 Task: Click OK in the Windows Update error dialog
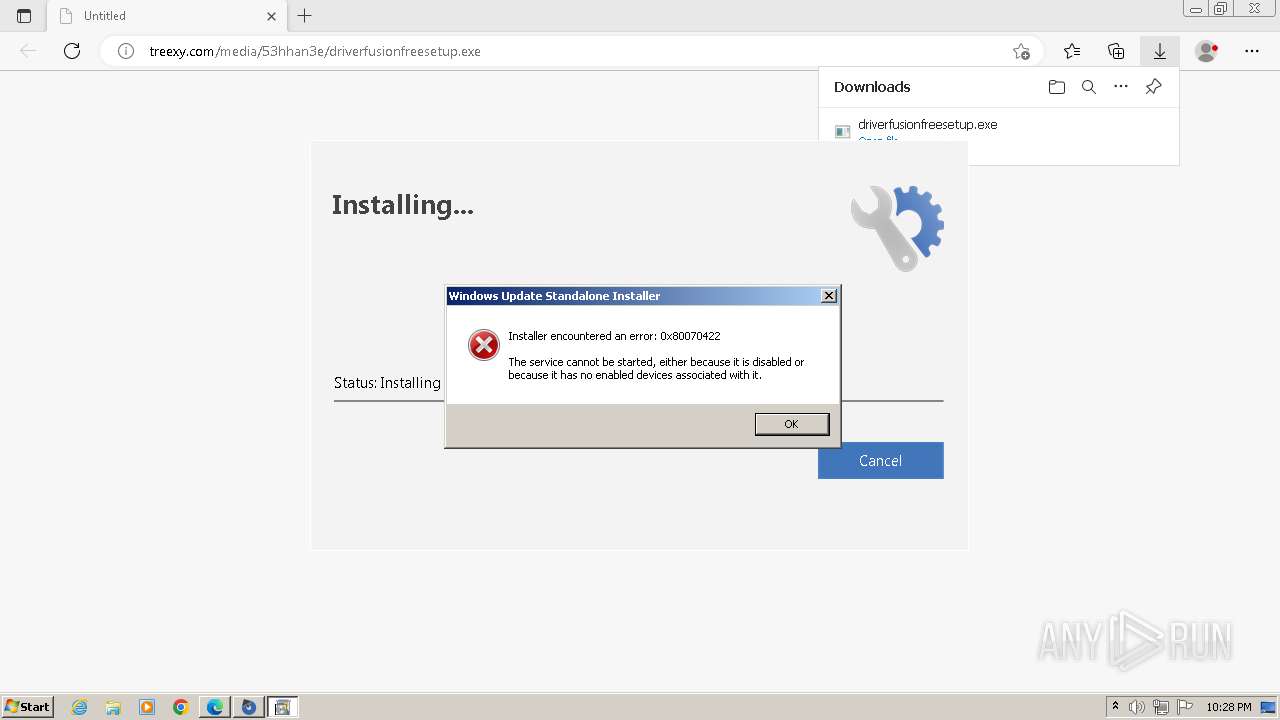(x=791, y=424)
